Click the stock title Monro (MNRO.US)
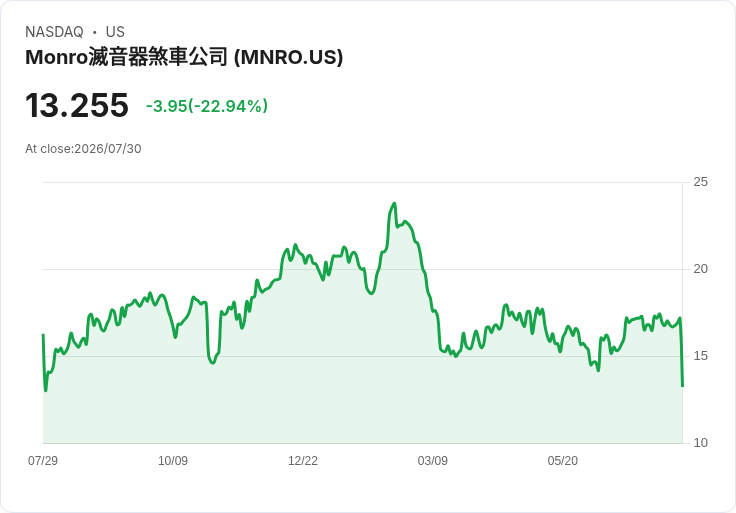The width and height of the screenshot is (736, 513). 184,57
